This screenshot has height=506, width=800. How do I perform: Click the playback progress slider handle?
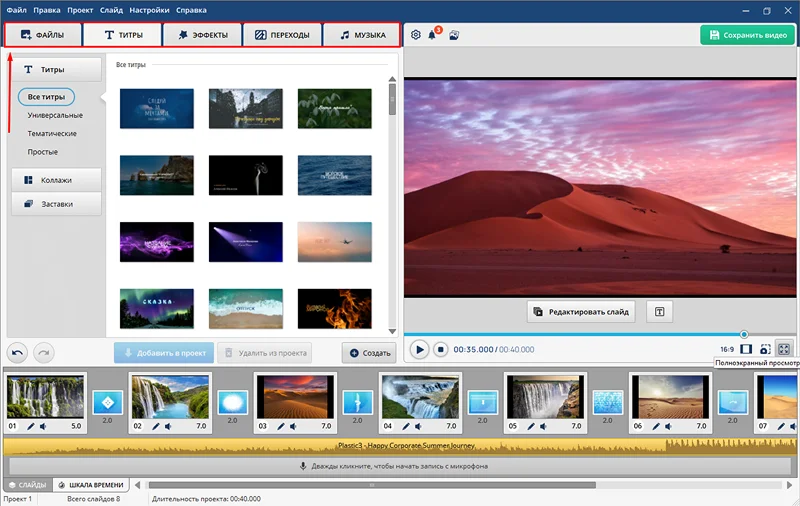click(744, 334)
